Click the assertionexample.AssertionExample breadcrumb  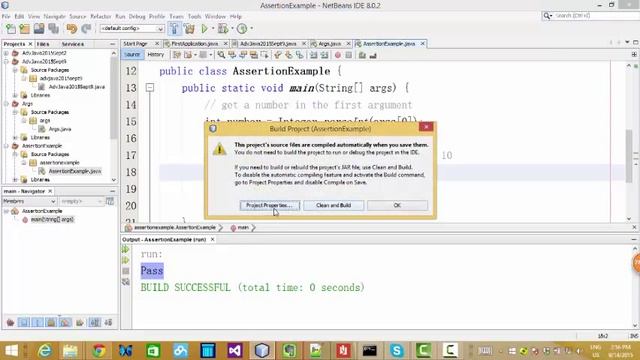pyautogui.click(x=175, y=228)
